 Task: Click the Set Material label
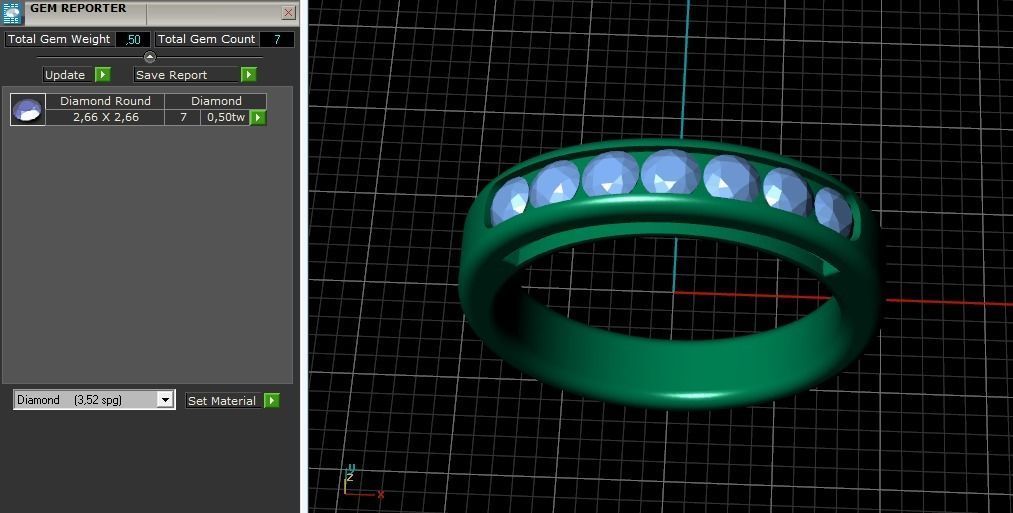pyautogui.click(x=224, y=401)
